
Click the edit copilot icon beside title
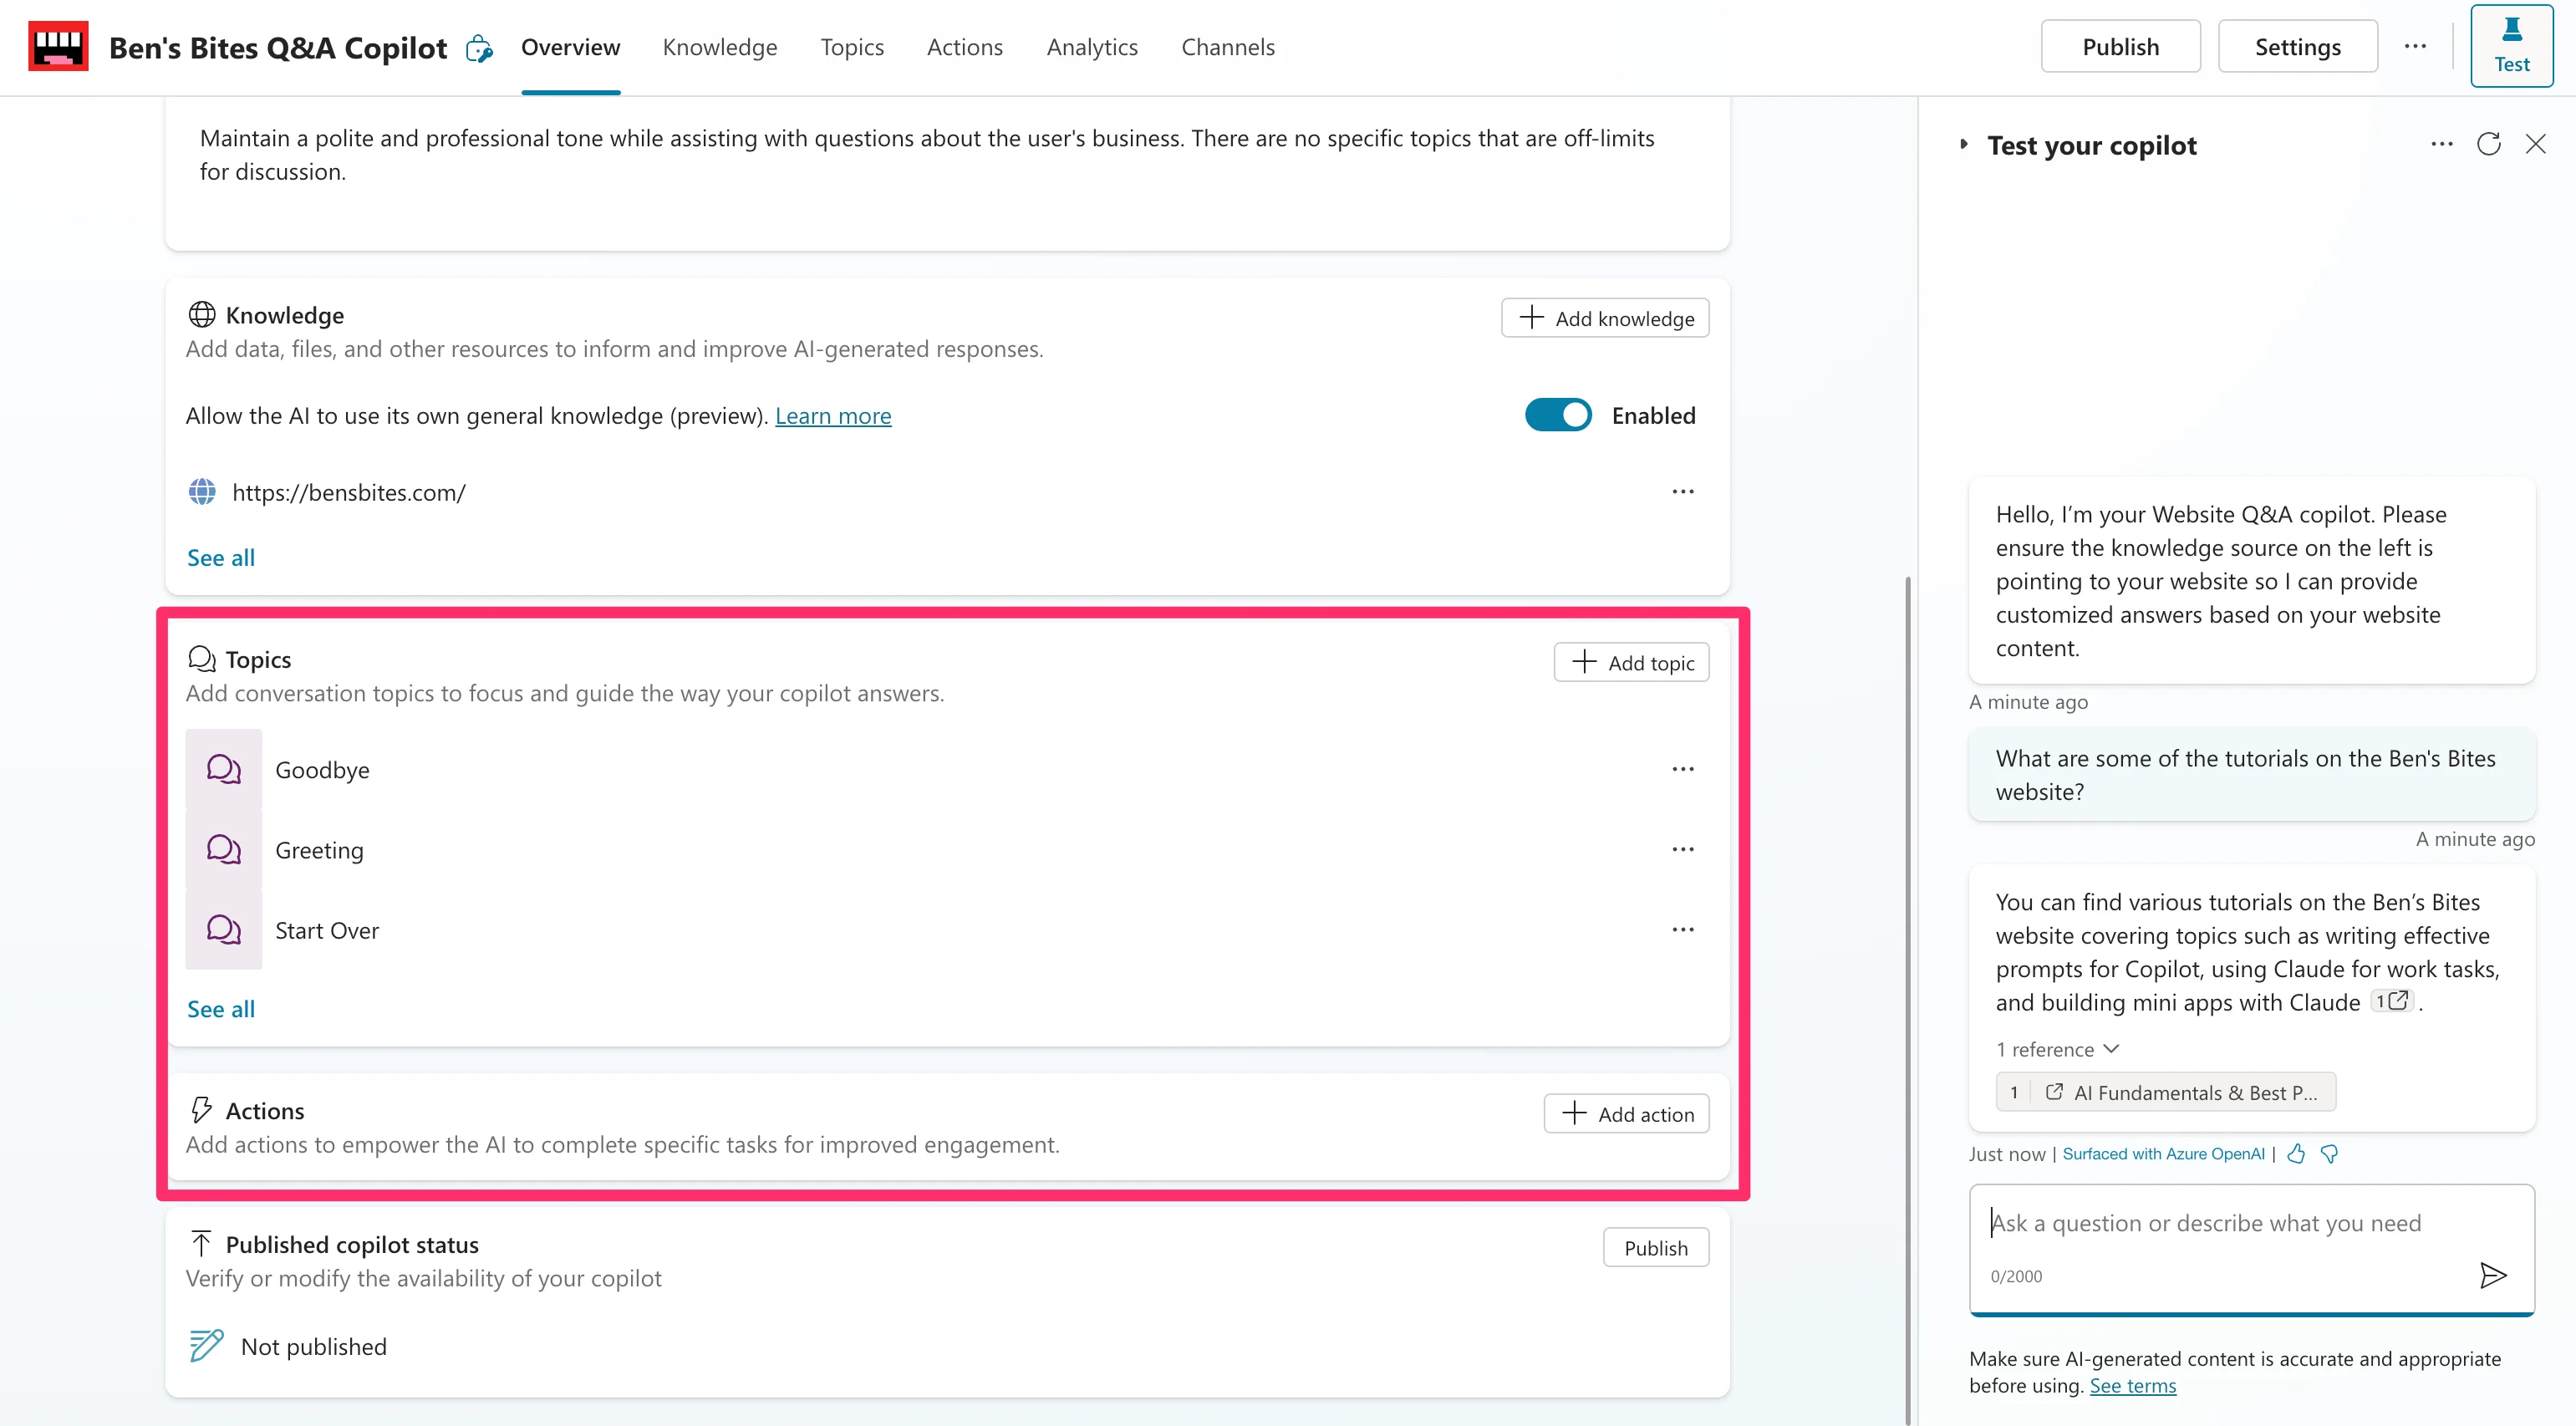pos(479,48)
